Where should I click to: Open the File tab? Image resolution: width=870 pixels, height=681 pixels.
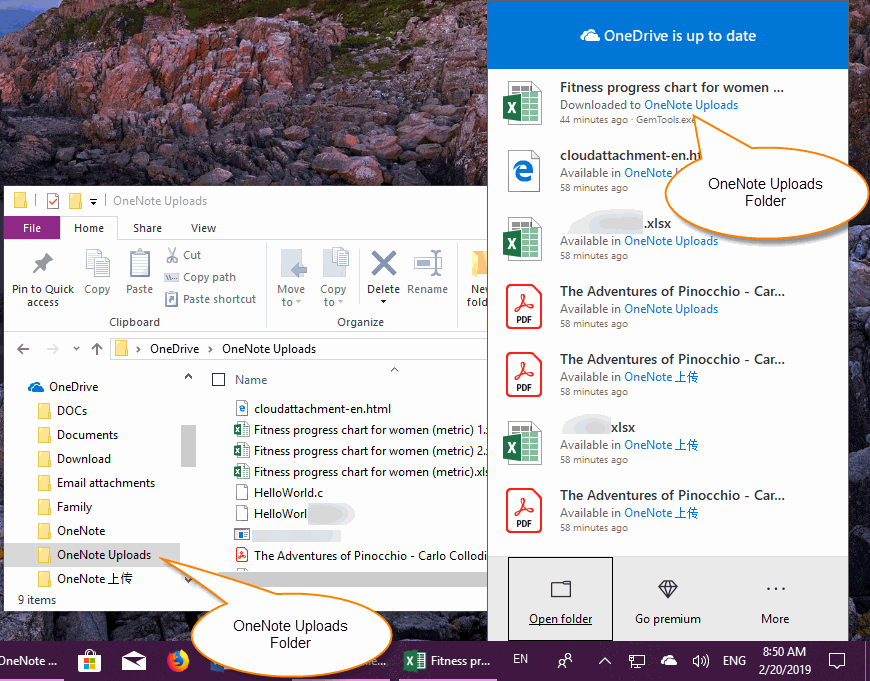(x=32, y=228)
